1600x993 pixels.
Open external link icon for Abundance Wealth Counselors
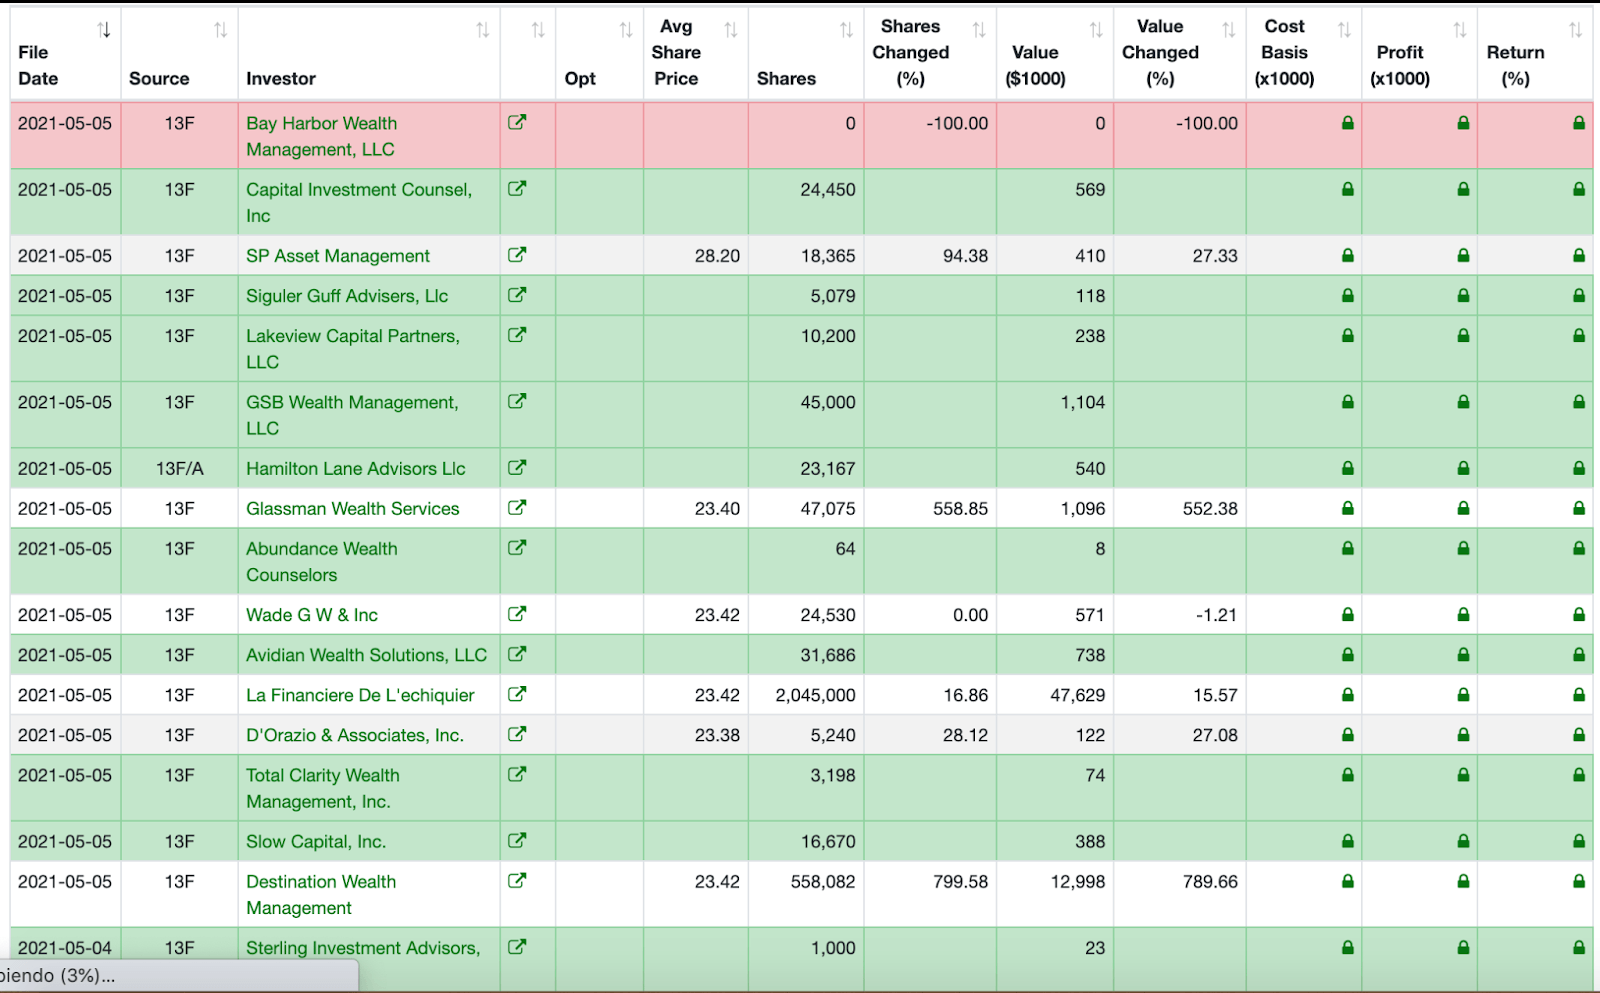[517, 547]
